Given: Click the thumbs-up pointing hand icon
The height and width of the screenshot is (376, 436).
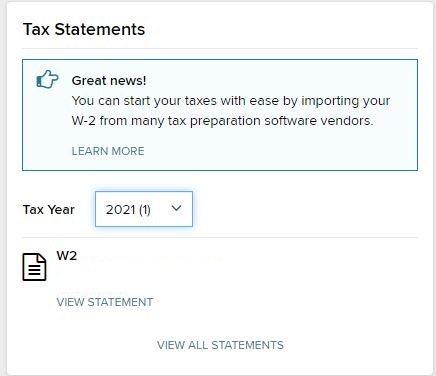Looking at the screenshot, I should point(47,79).
